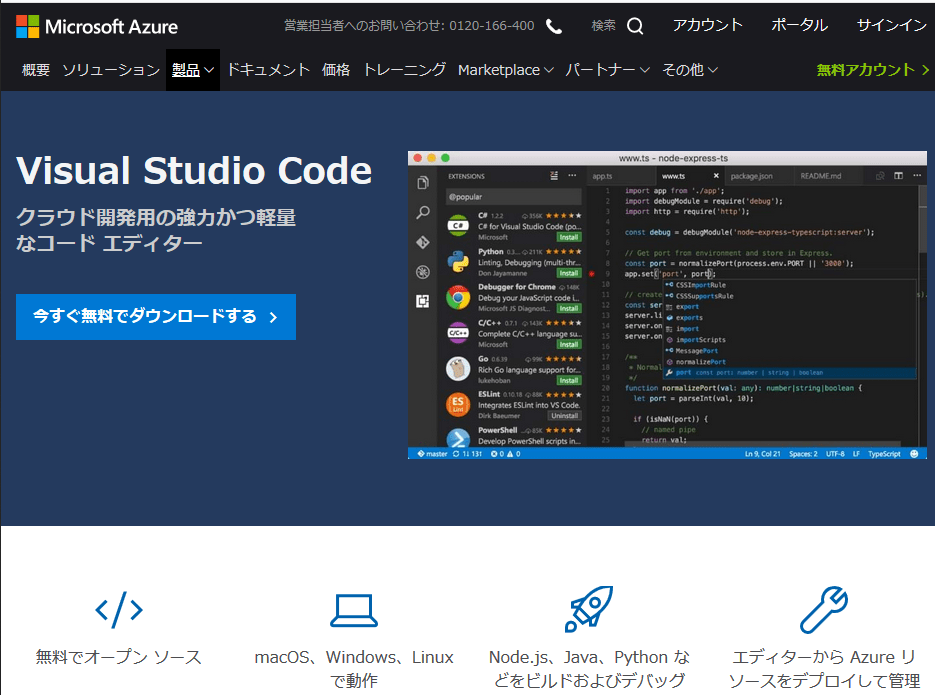The width and height of the screenshot is (935, 695).
Task: Click the Visual Studio Code heading
Action: (x=194, y=170)
